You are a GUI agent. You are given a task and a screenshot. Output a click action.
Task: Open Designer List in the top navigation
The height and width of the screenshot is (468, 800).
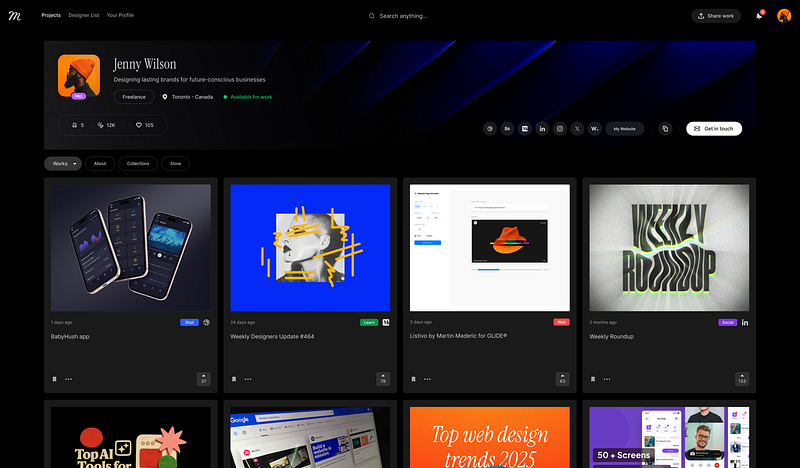tap(84, 15)
